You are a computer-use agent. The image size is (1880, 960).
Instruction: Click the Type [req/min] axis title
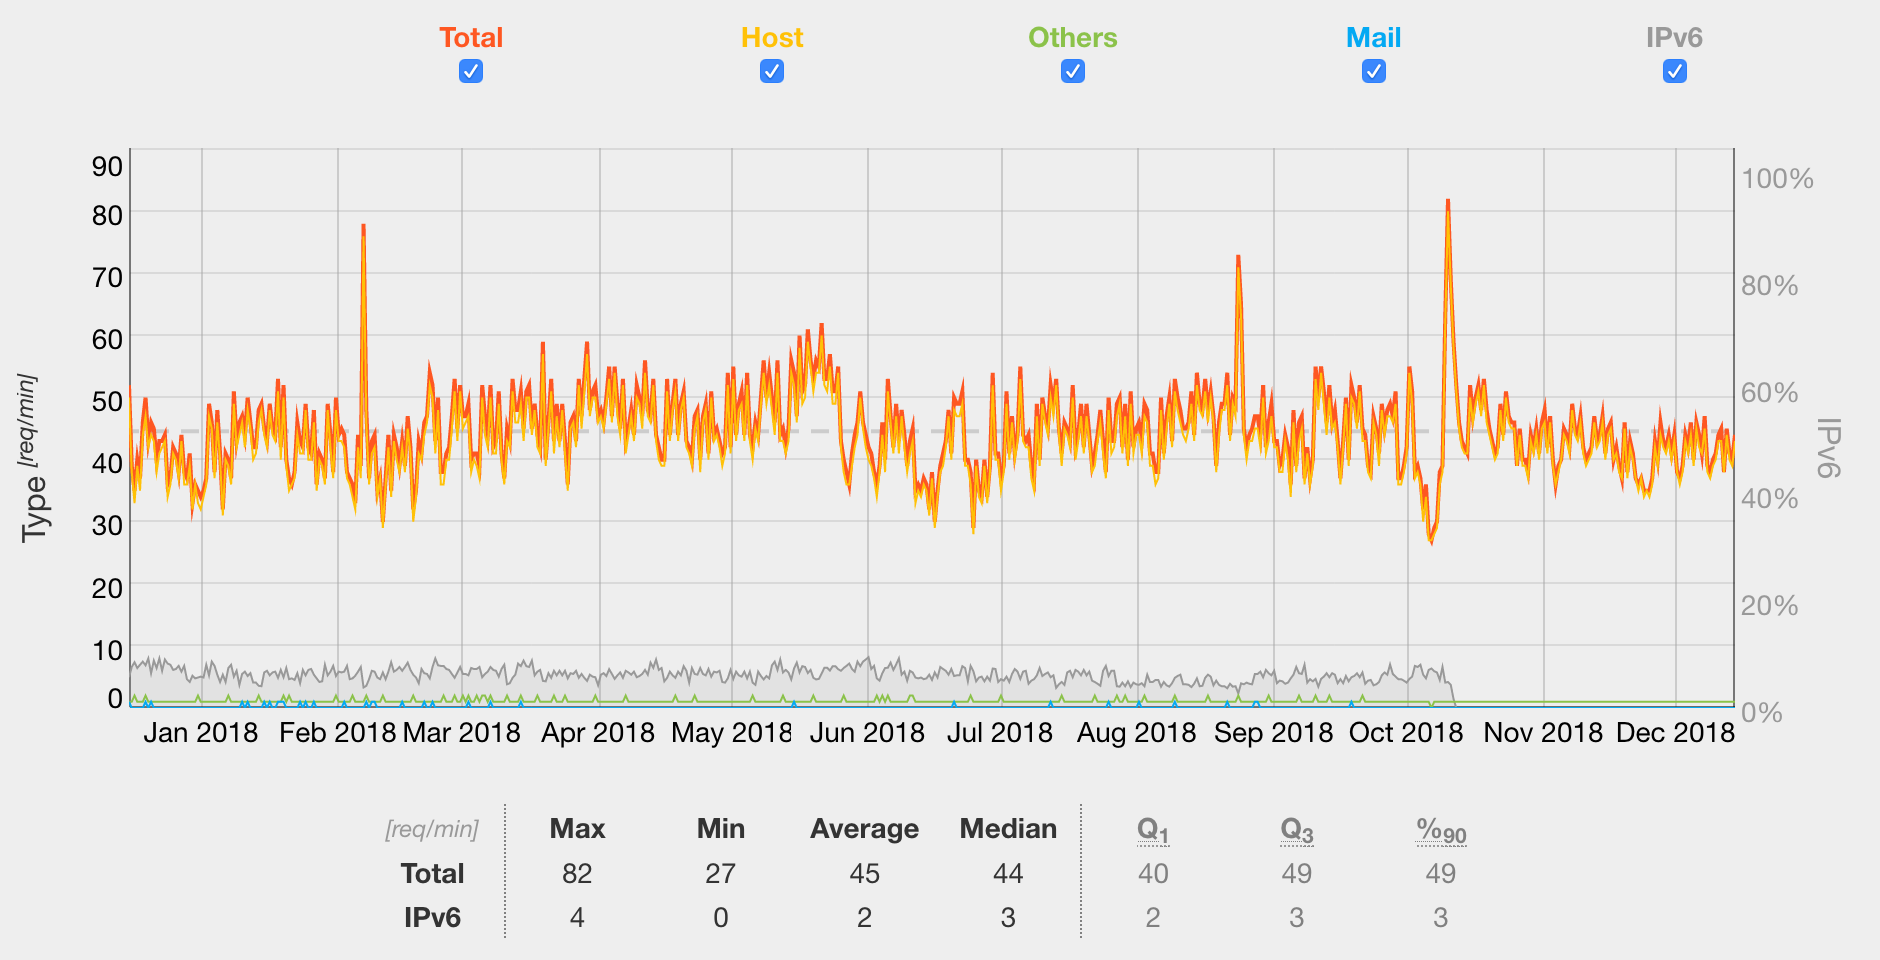31,459
